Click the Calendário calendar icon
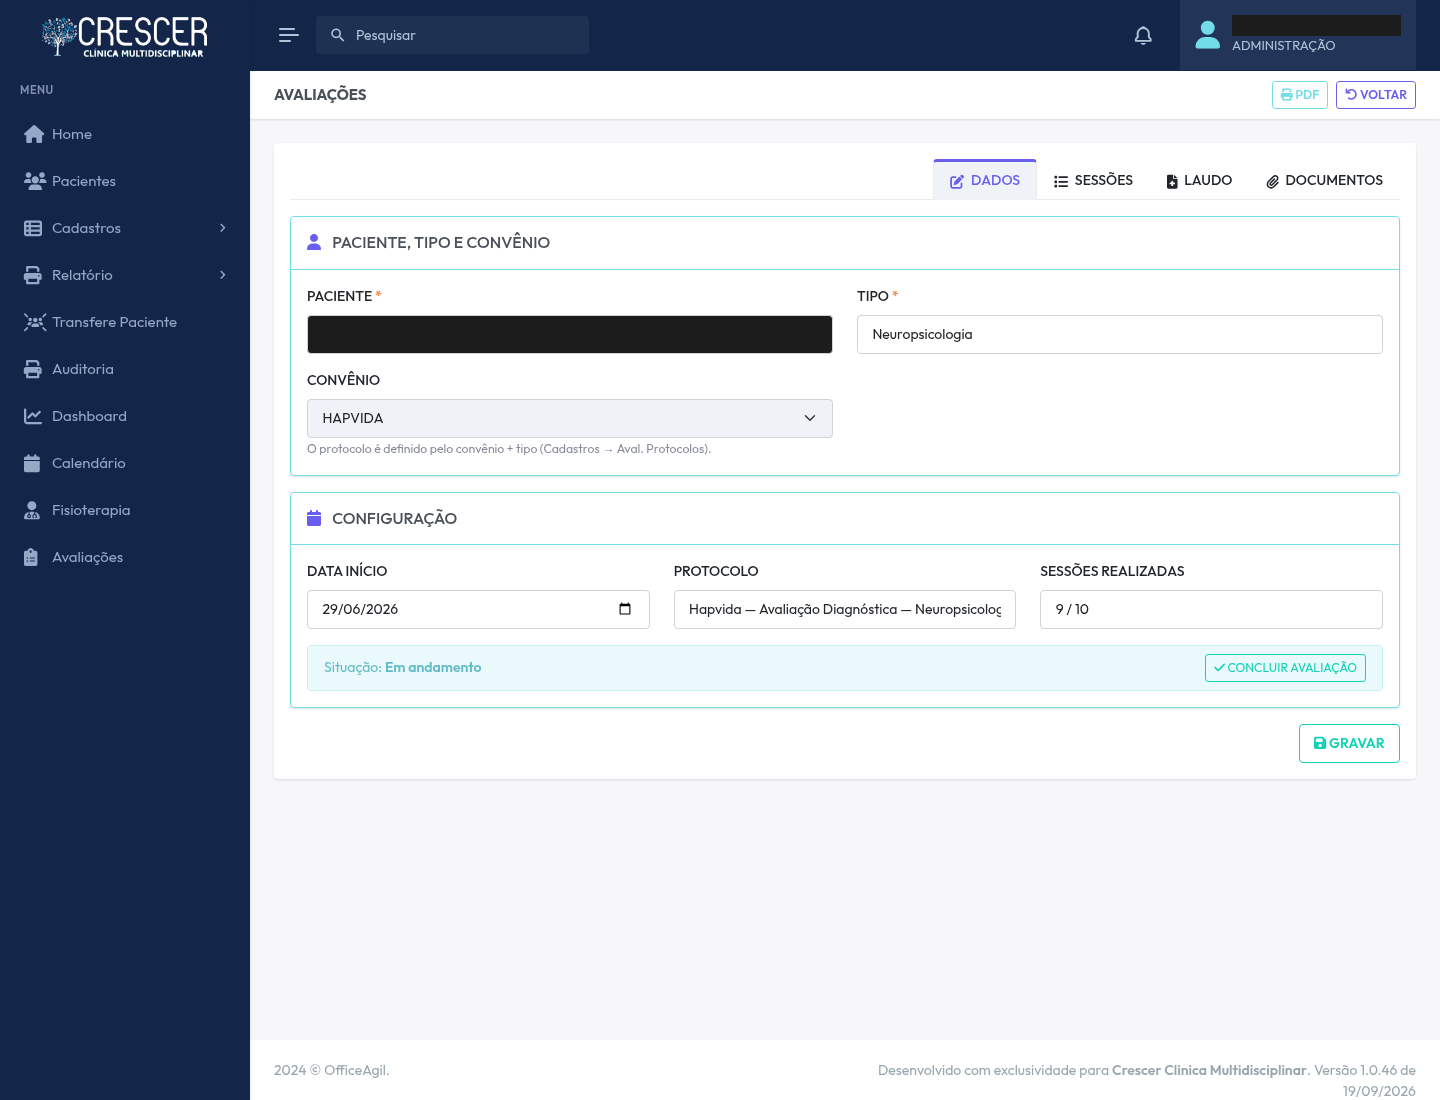 coord(32,463)
